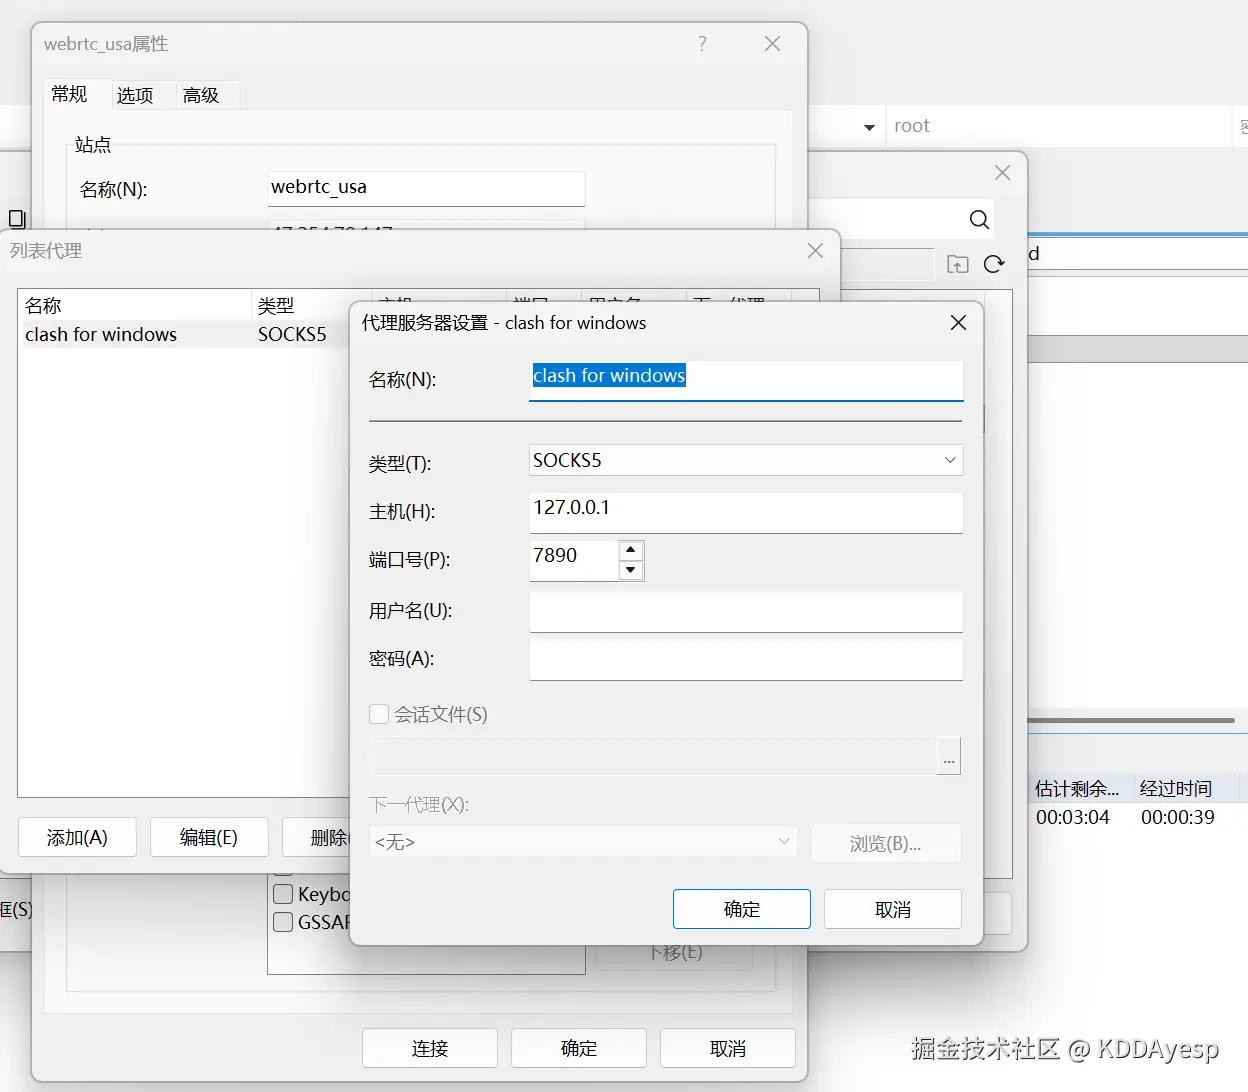Click the 名称 column header in proxy list
Screen dimensions: 1248x1092
click(x=135, y=305)
